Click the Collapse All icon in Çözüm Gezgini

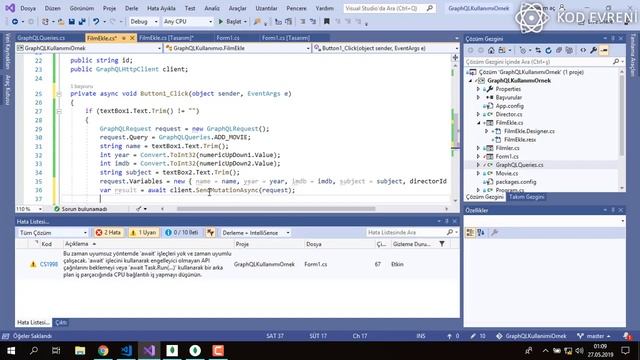(x=559, y=50)
